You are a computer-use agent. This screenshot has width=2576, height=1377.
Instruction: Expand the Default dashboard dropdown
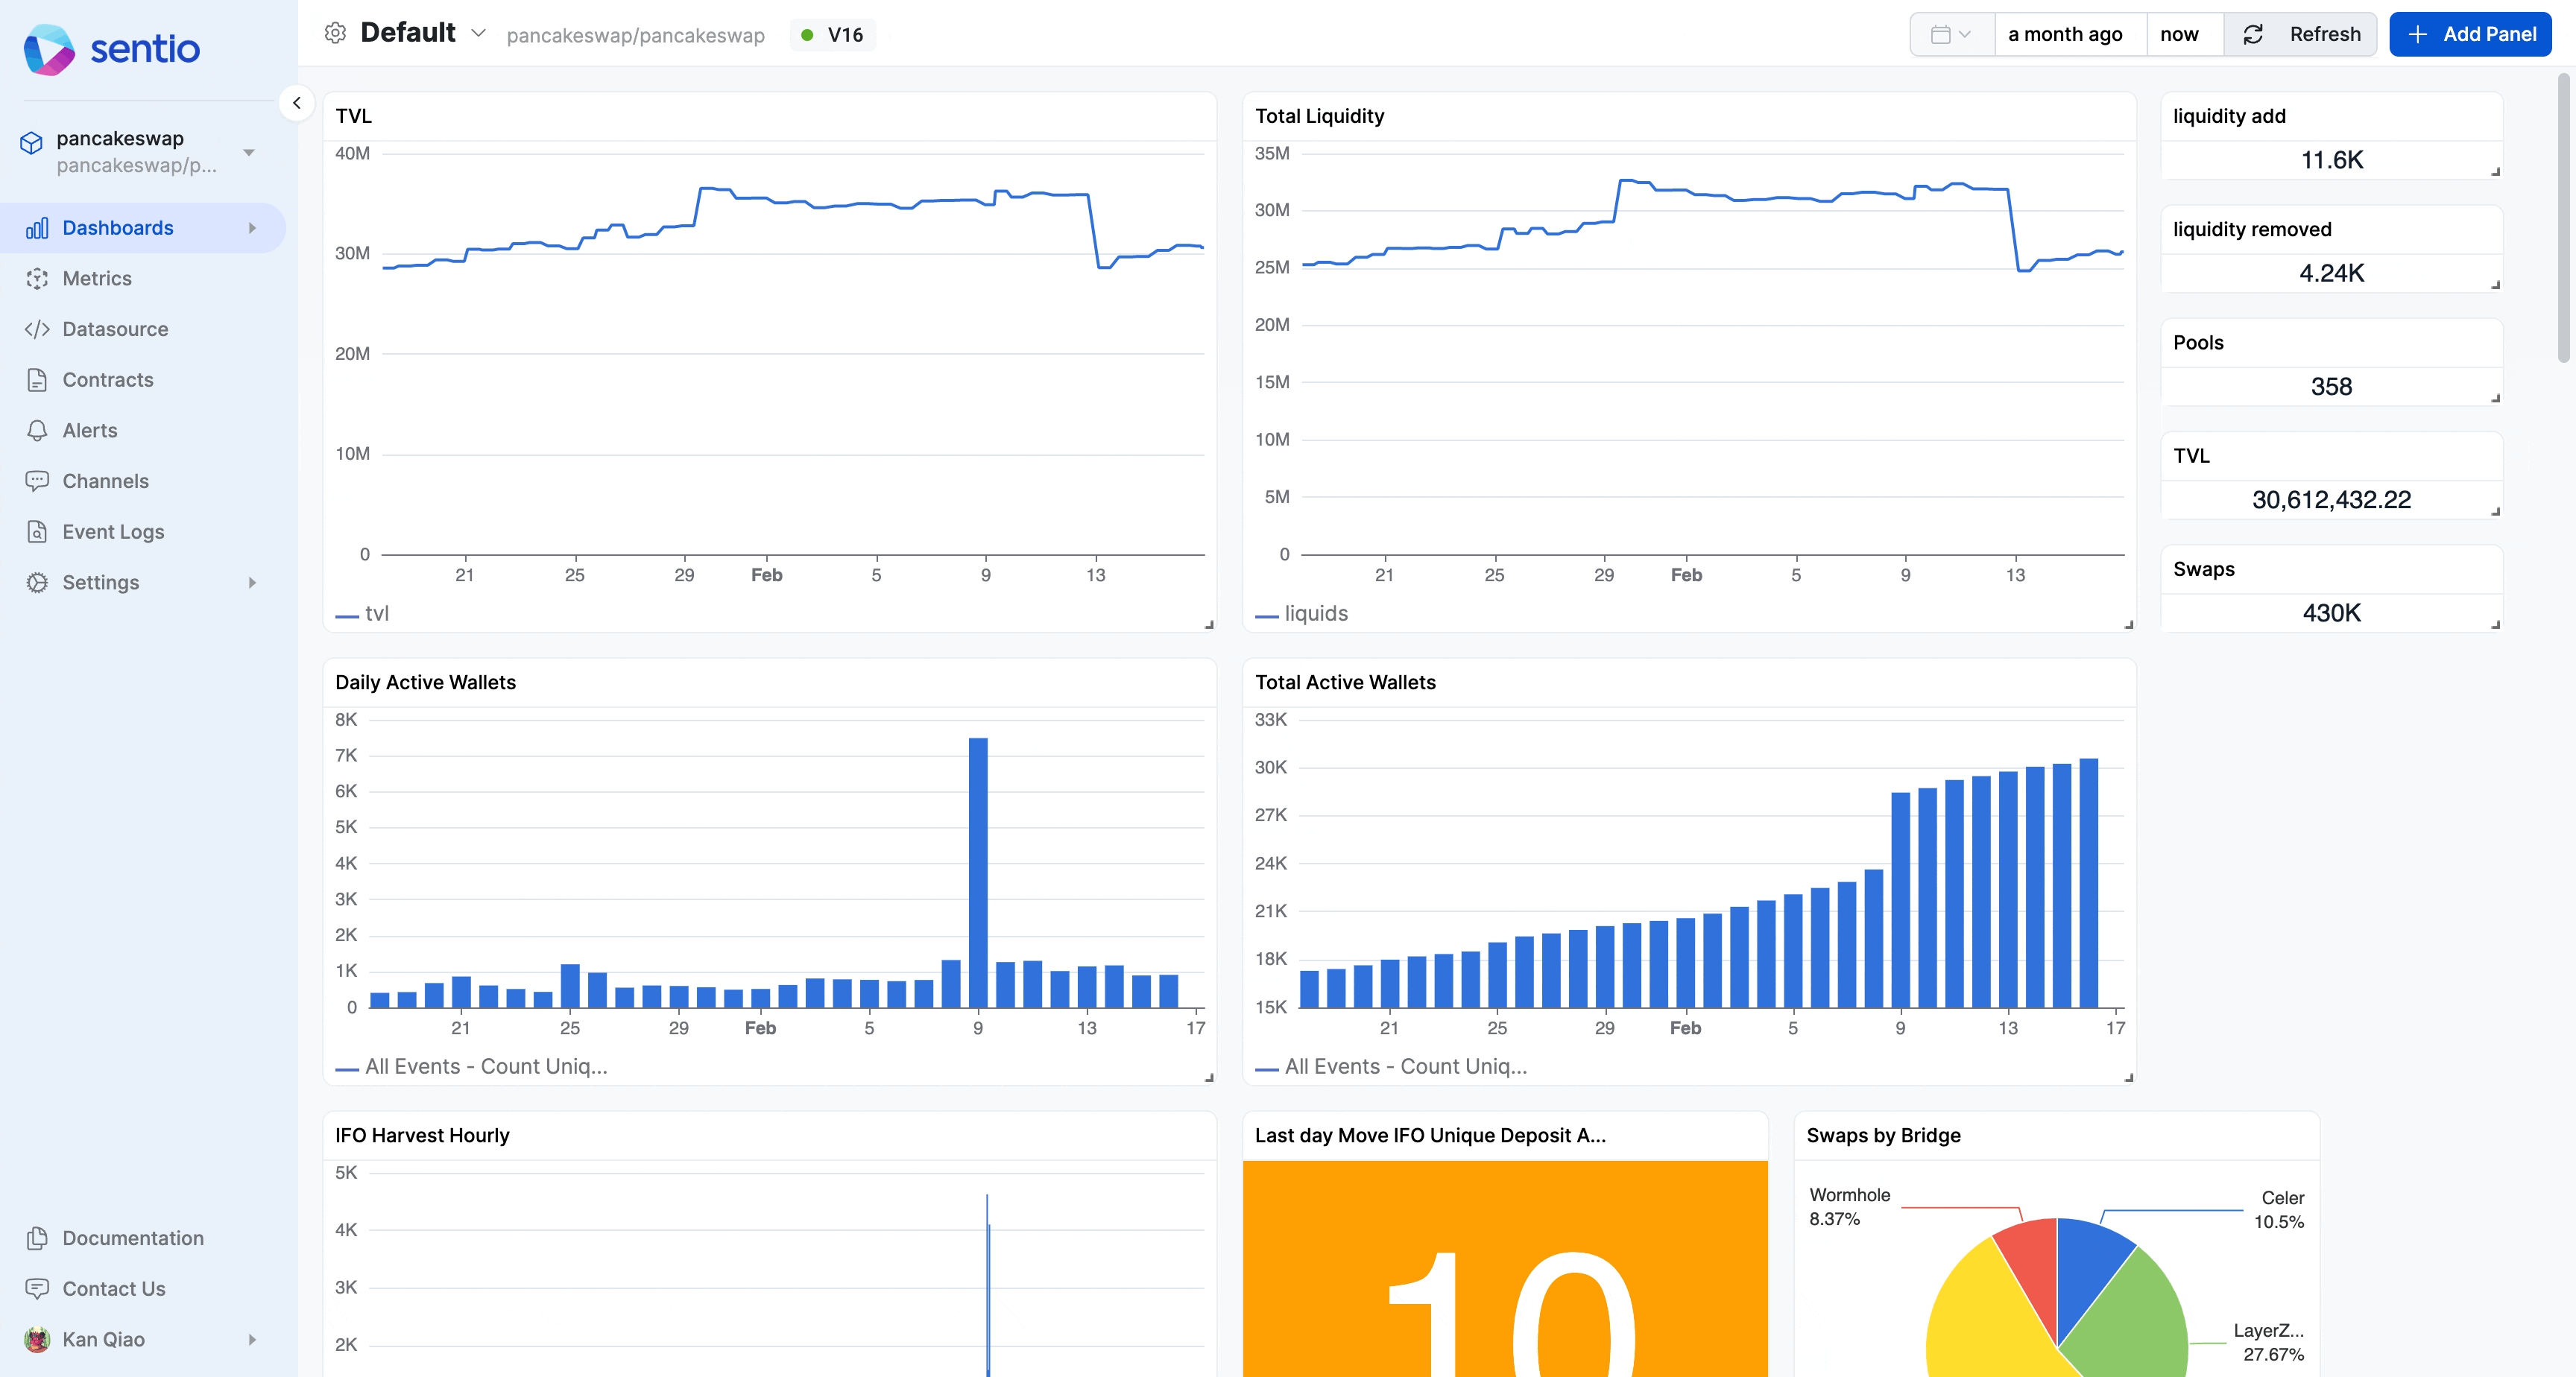pyautogui.click(x=478, y=33)
